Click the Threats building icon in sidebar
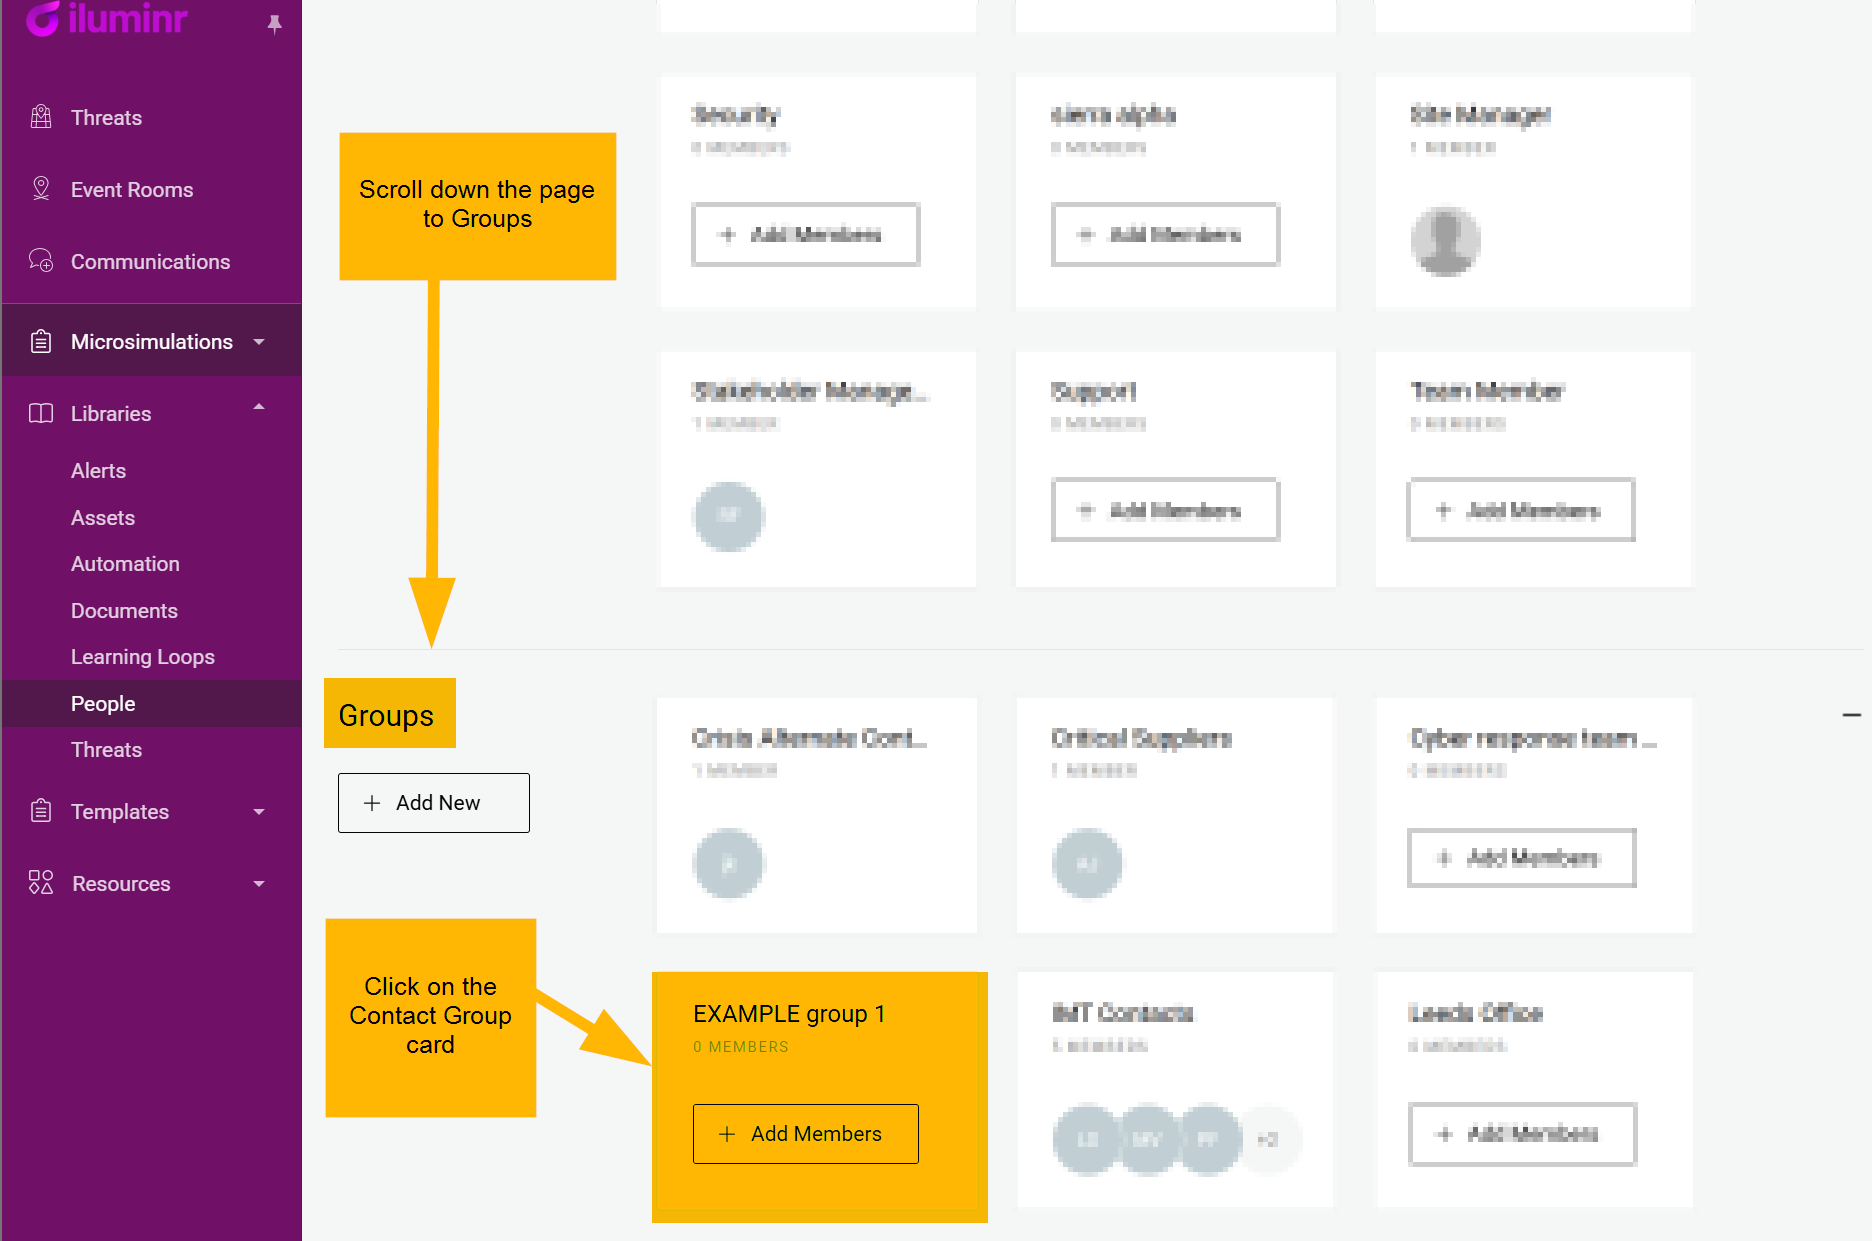The height and width of the screenshot is (1241, 1872). (41, 117)
